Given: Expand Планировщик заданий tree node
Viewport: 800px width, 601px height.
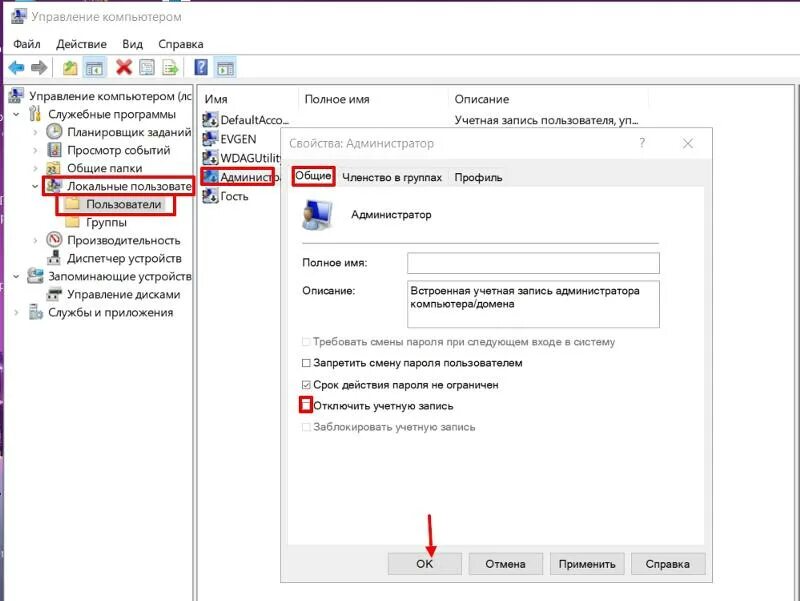Looking at the screenshot, I should (x=35, y=132).
